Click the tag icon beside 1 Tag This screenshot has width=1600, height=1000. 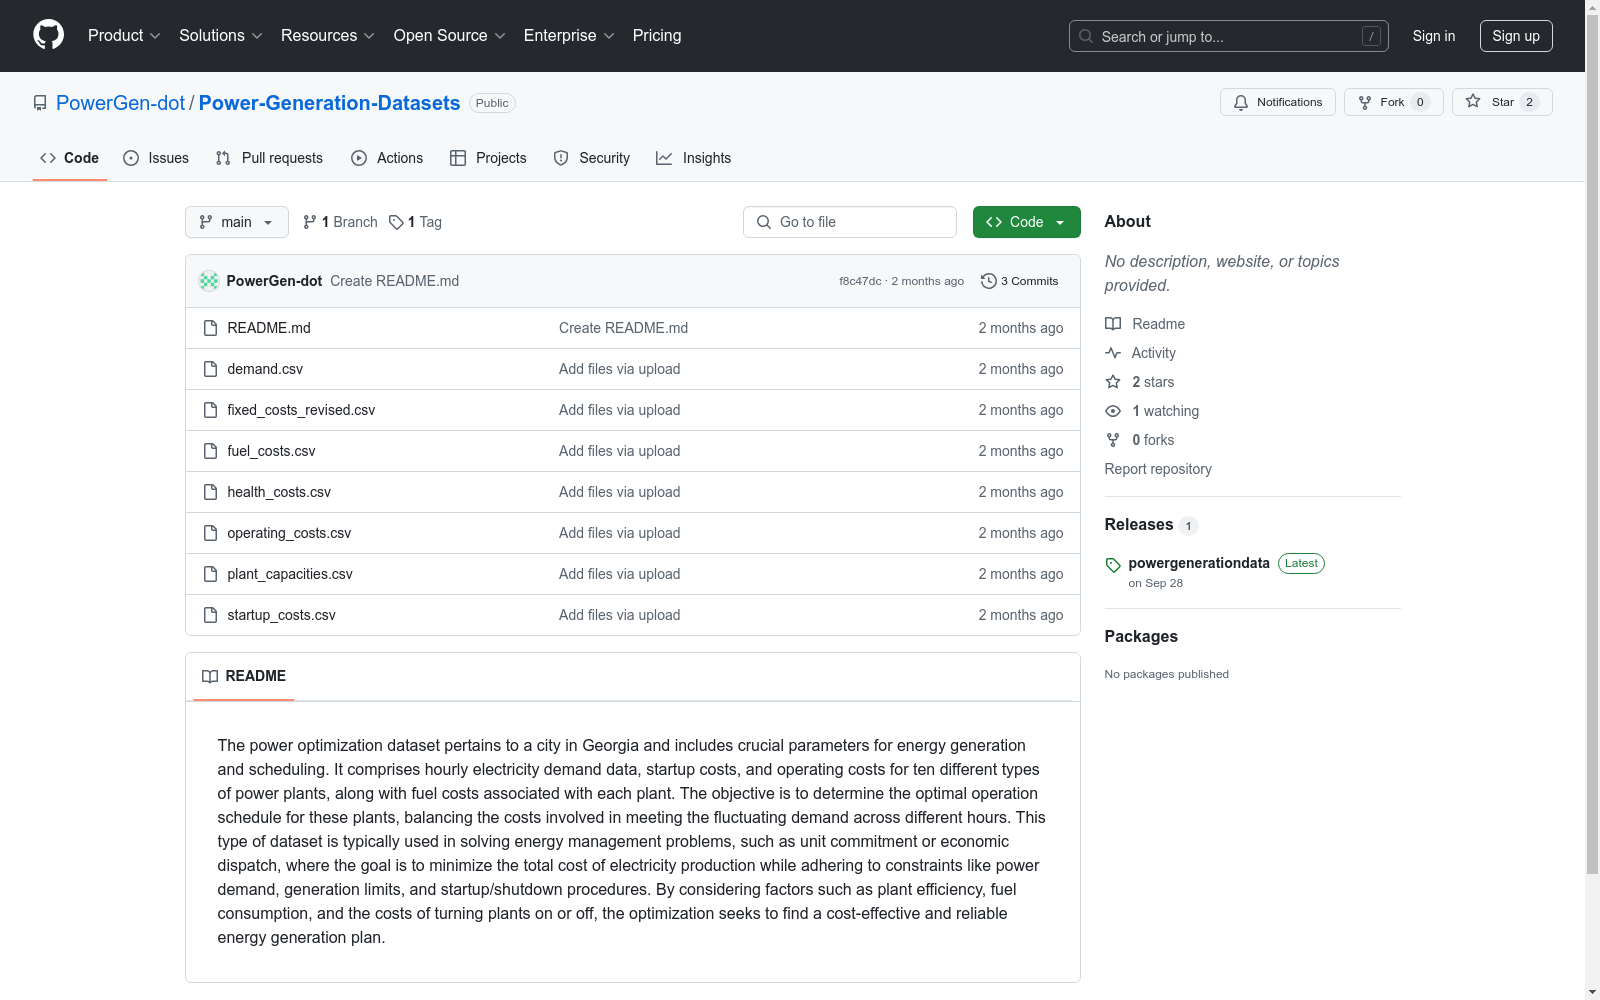pyautogui.click(x=396, y=222)
